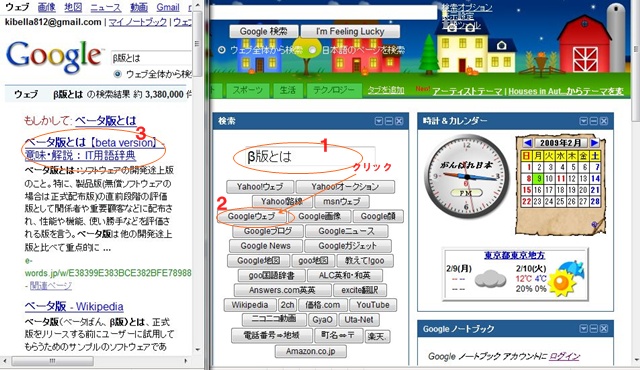This screenshot has width=640, height=370.
Task: Close the 時計＆カレンダー widget
Action: pos(604,121)
